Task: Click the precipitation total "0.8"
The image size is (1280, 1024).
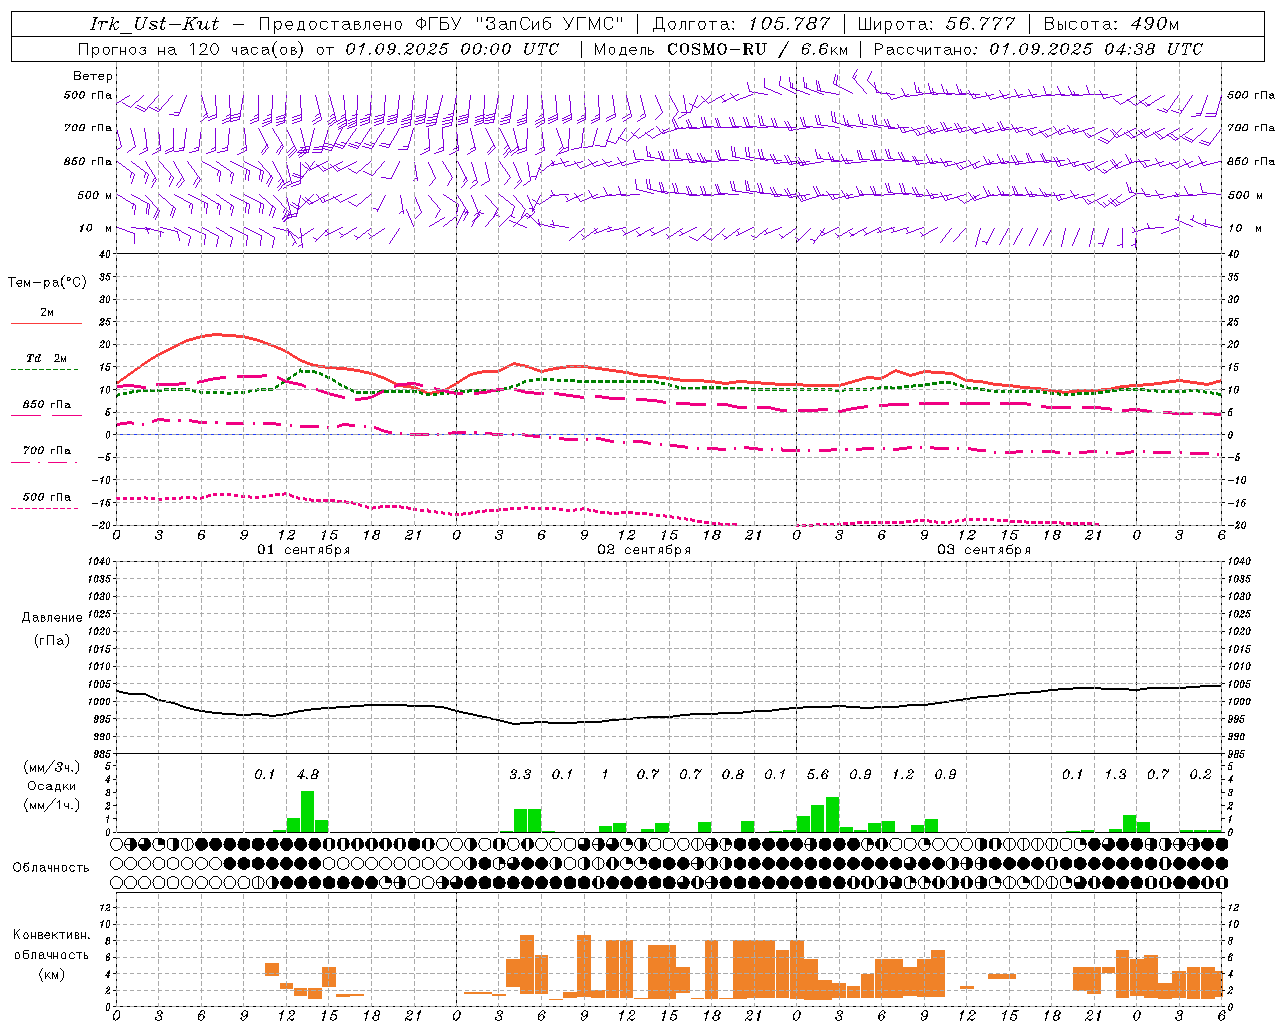Action: coord(733,775)
